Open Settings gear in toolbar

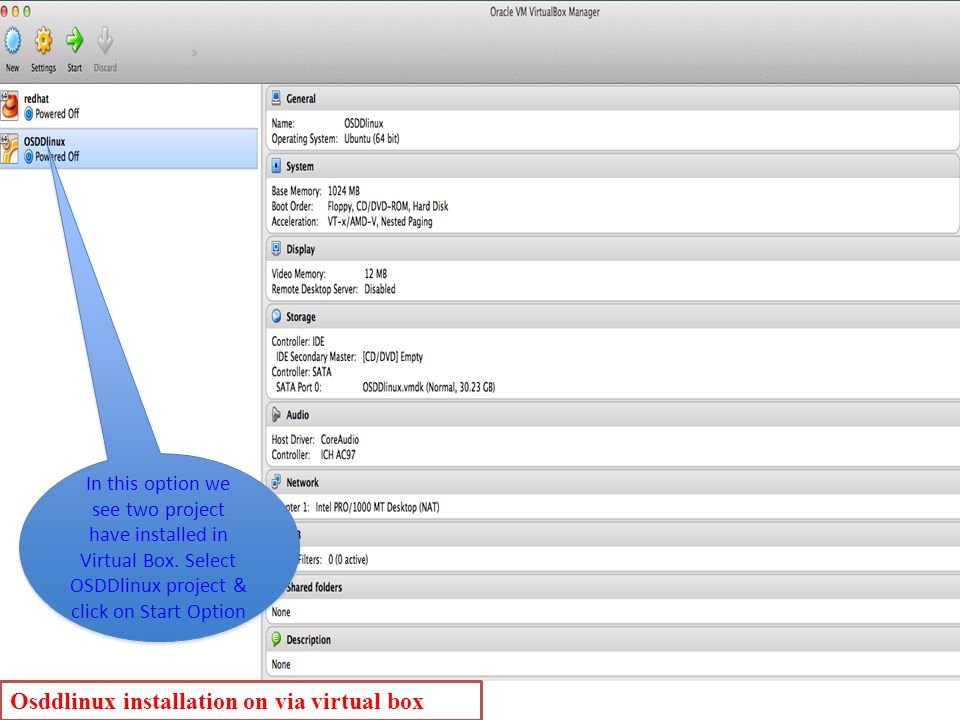pos(43,41)
